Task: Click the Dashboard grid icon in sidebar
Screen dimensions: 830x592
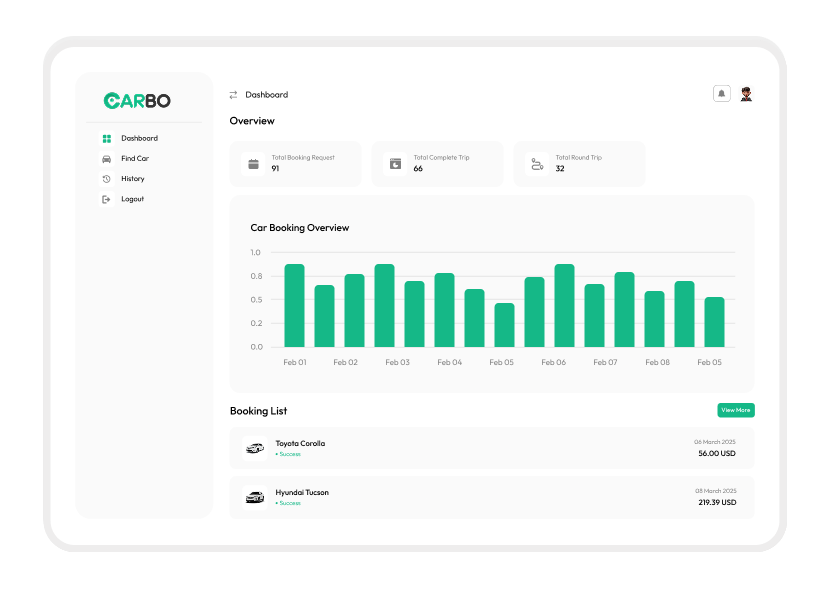Action: pos(107,139)
